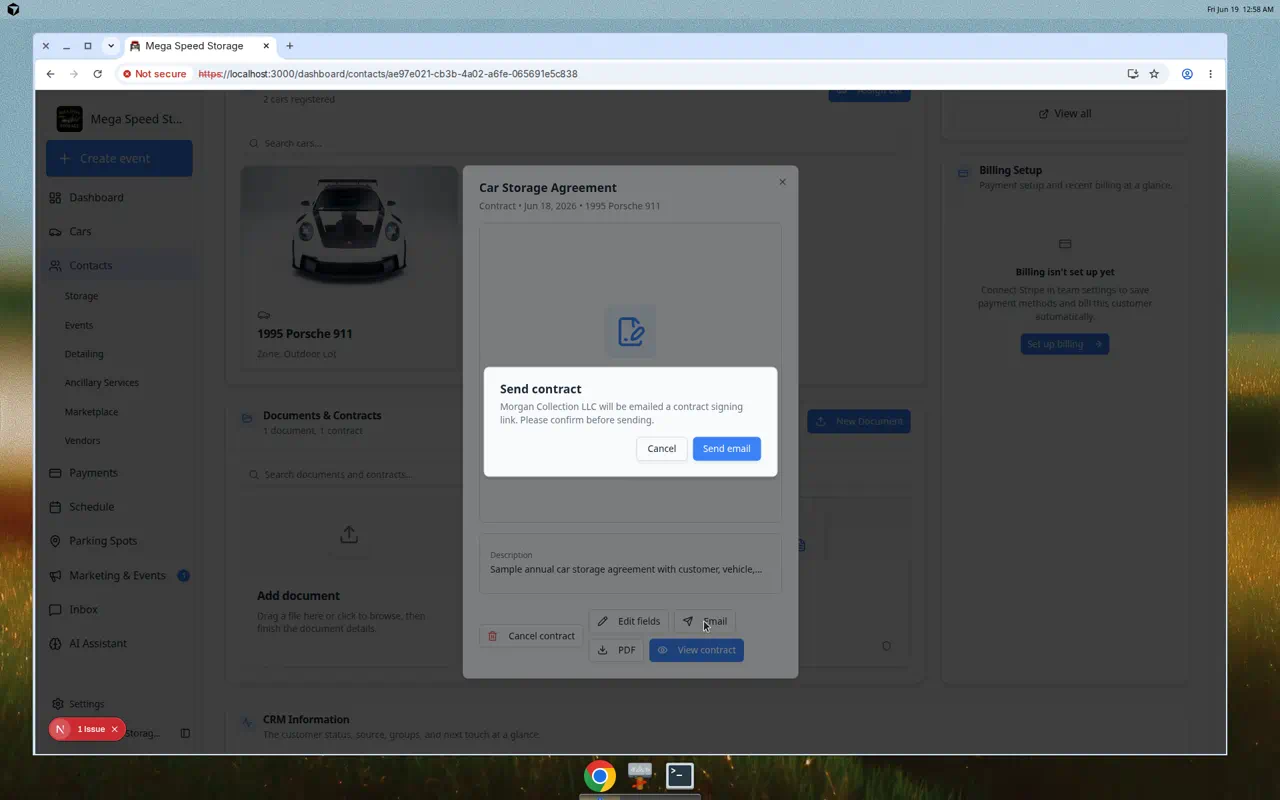Open the 1 Issue badge

pyautogui.click(x=91, y=729)
